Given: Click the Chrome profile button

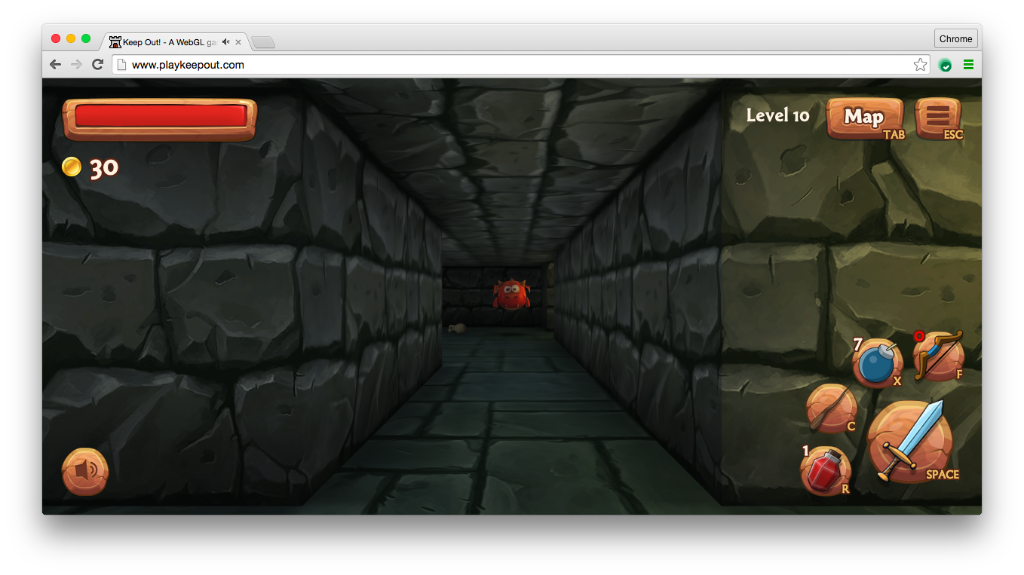Looking at the screenshot, I should (x=955, y=39).
